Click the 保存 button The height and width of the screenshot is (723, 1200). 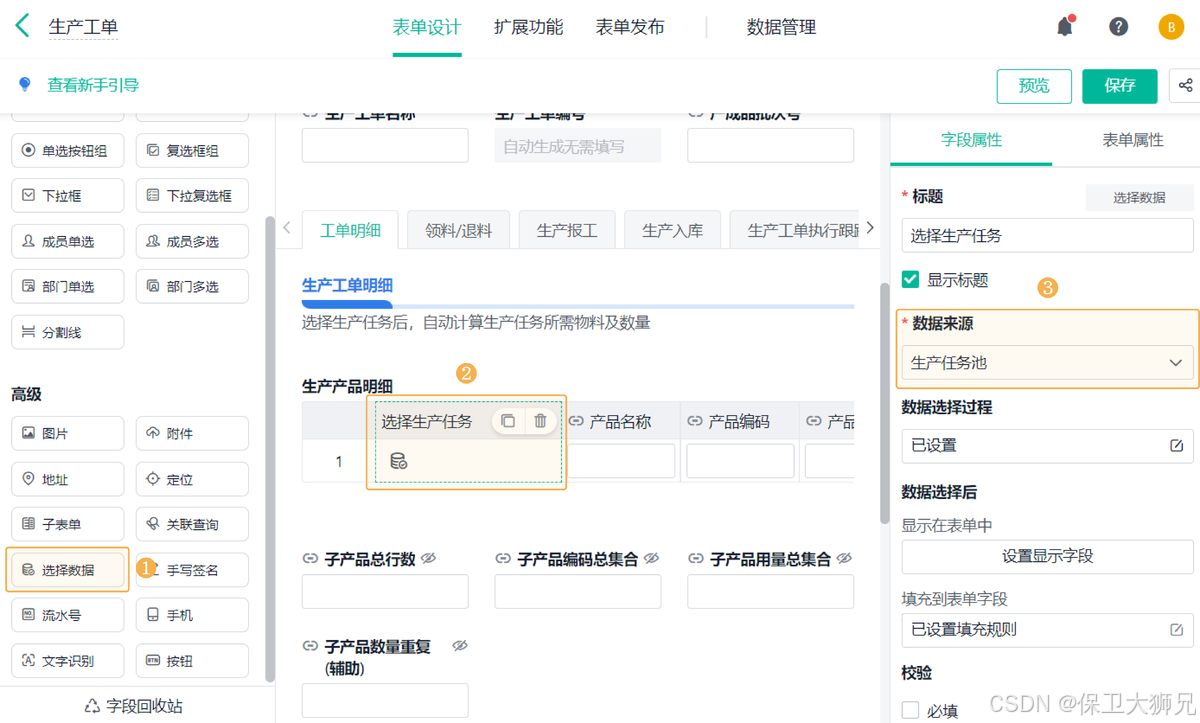[x=1120, y=86]
